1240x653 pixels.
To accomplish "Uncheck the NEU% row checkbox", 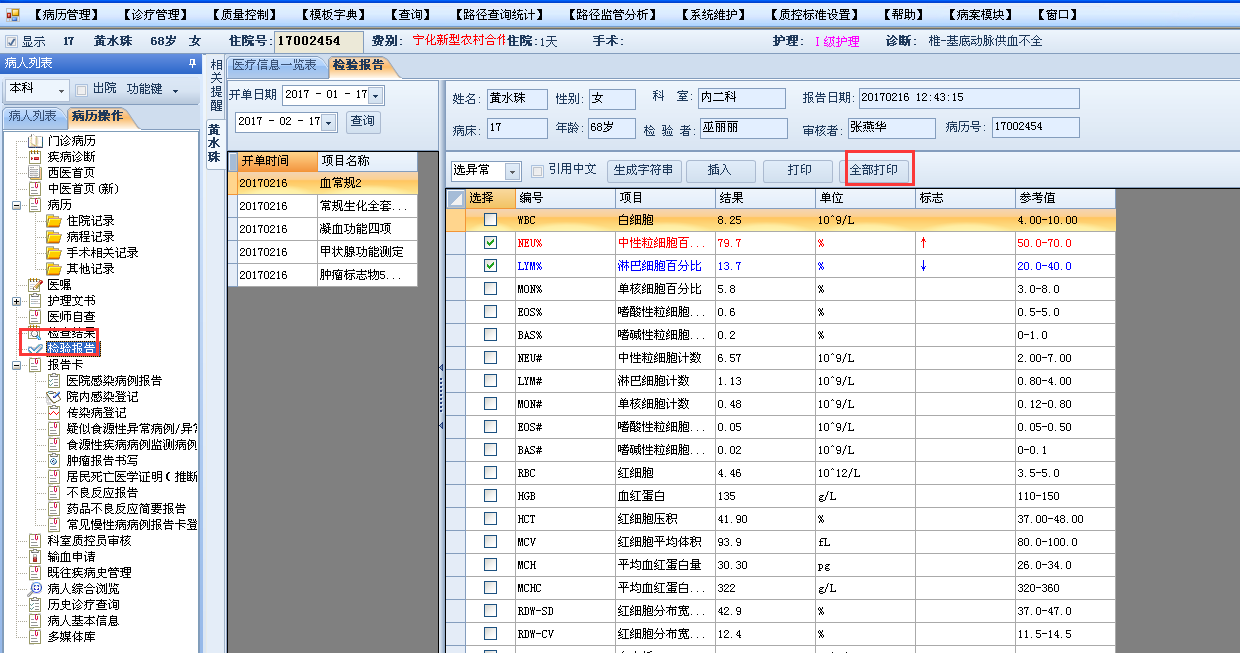I will (490, 243).
